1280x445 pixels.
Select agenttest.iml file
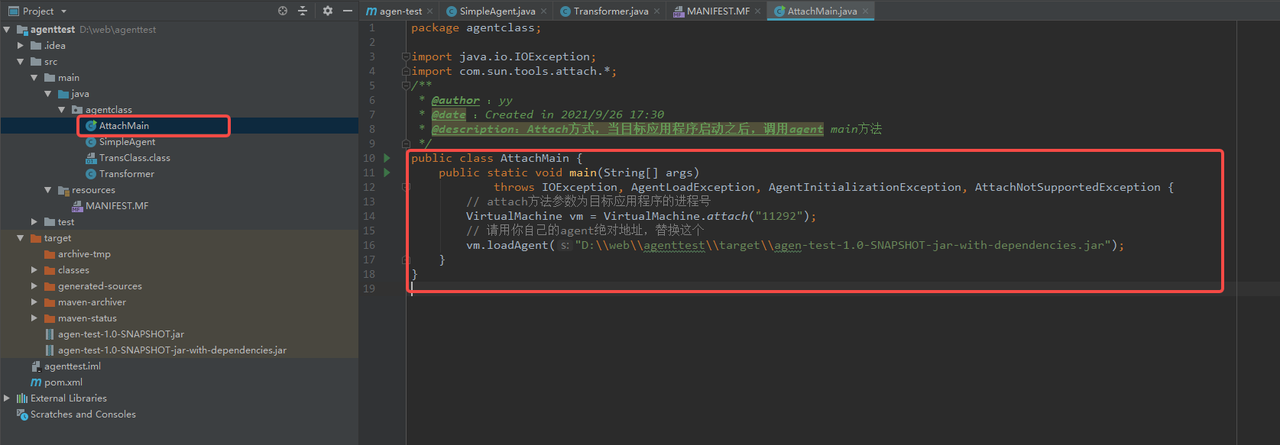(x=72, y=366)
